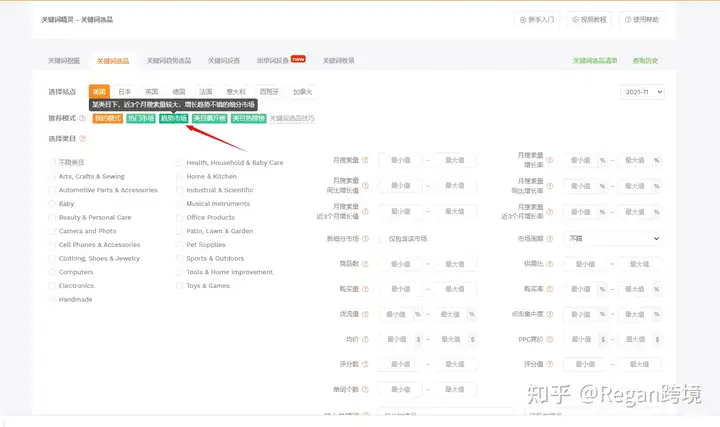The image size is (720, 427).
Task: Select the 意大利 site button
Action: click(236, 92)
